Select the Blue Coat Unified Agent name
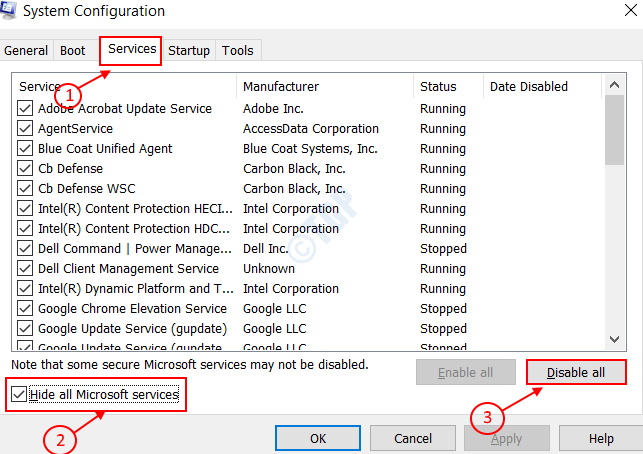 pyautogui.click(x=105, y=148)
